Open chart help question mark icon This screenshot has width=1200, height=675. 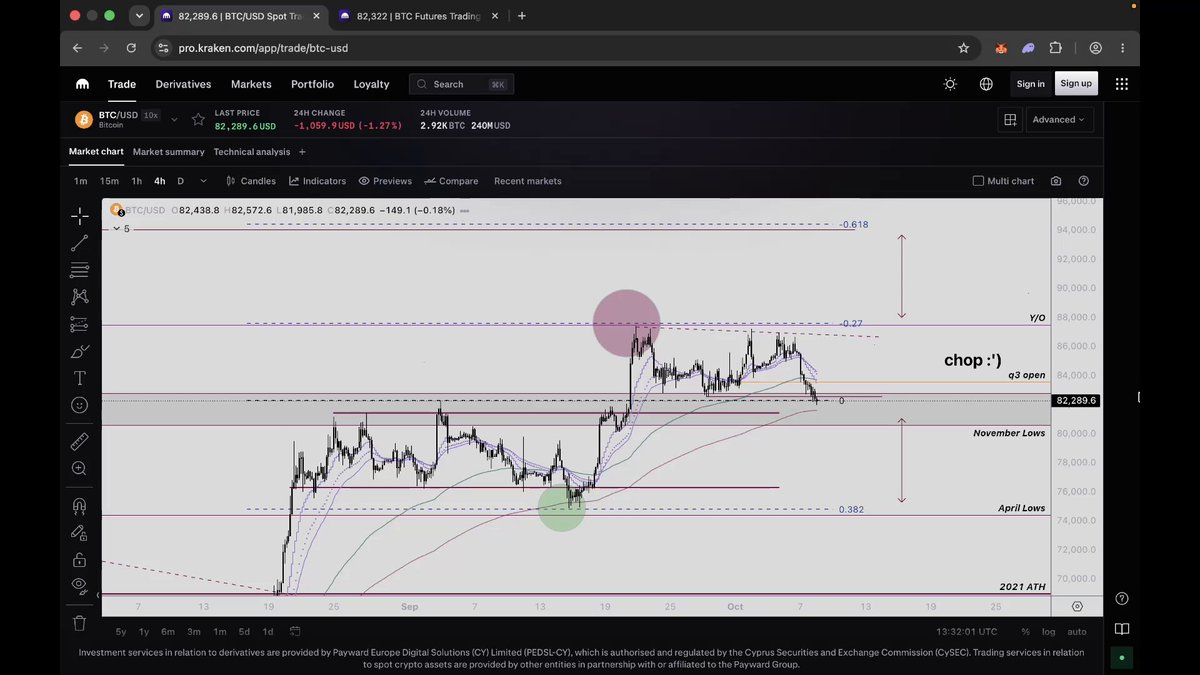coord(1084,181)
